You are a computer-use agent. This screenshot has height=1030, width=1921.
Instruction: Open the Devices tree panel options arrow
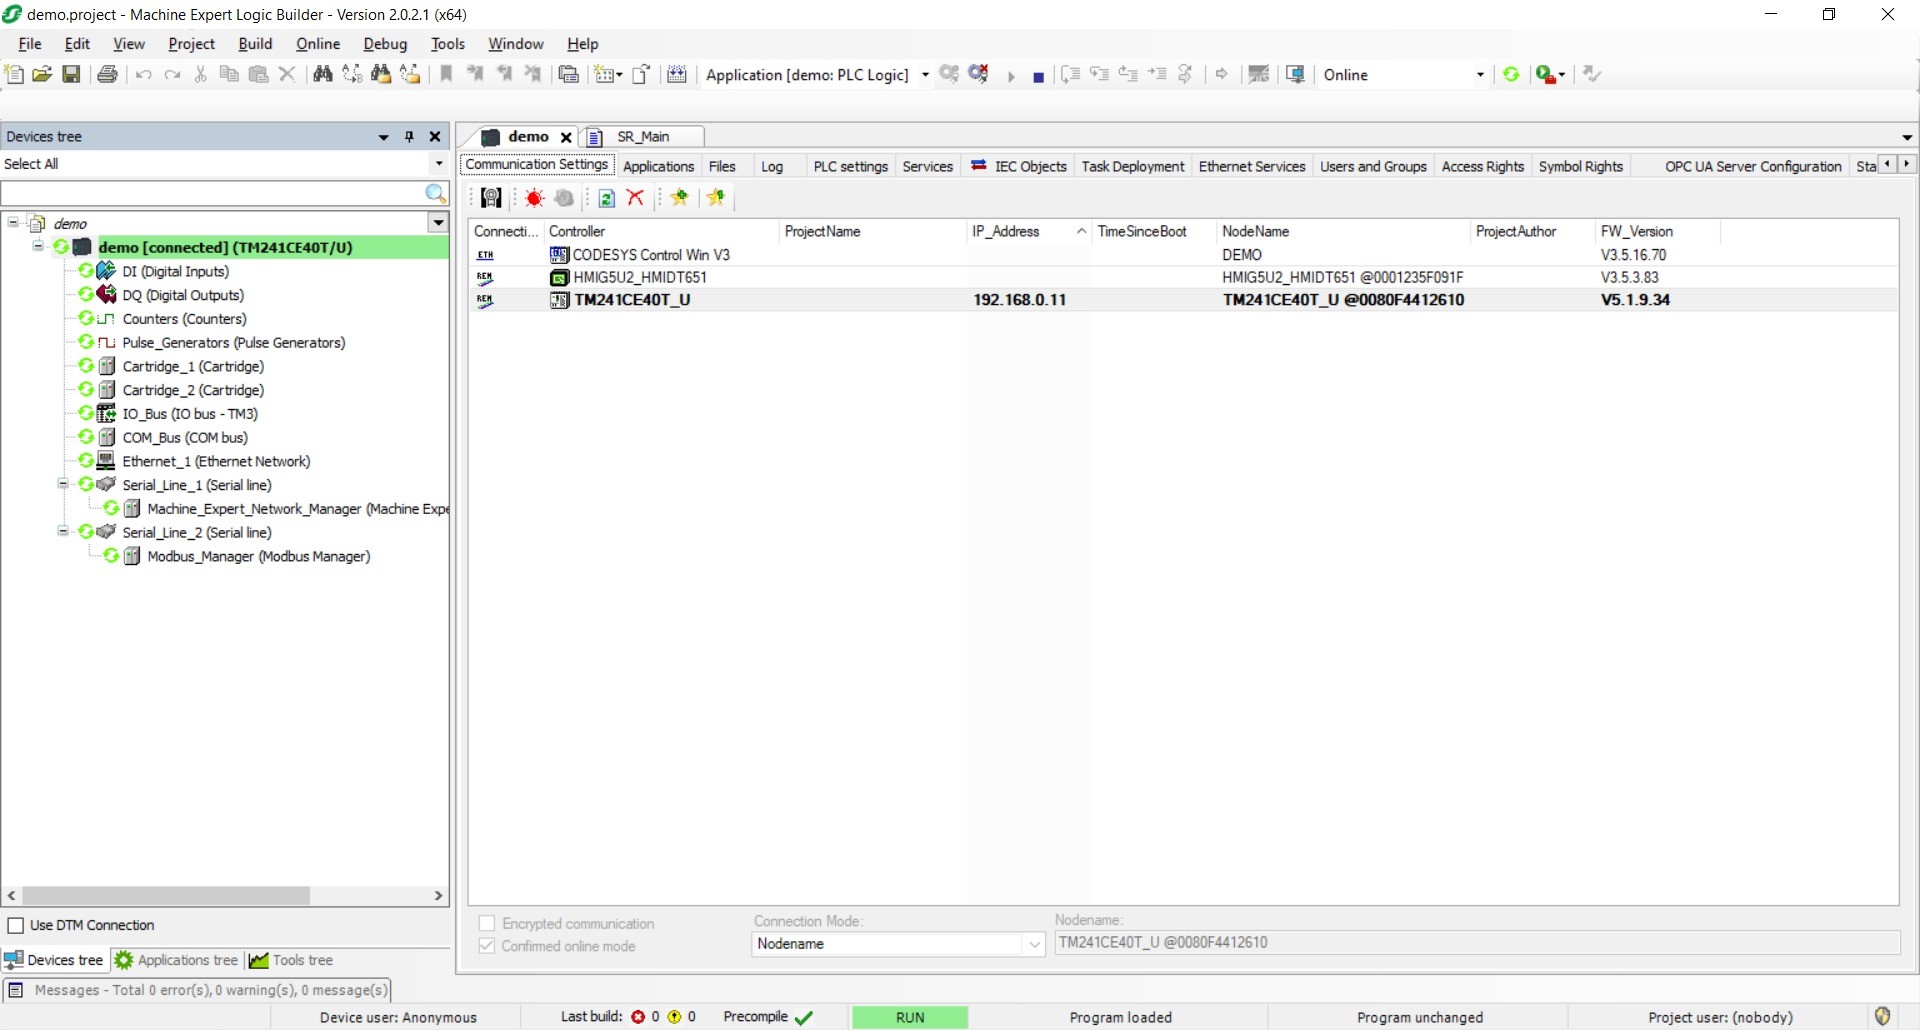tap(383, 137)
